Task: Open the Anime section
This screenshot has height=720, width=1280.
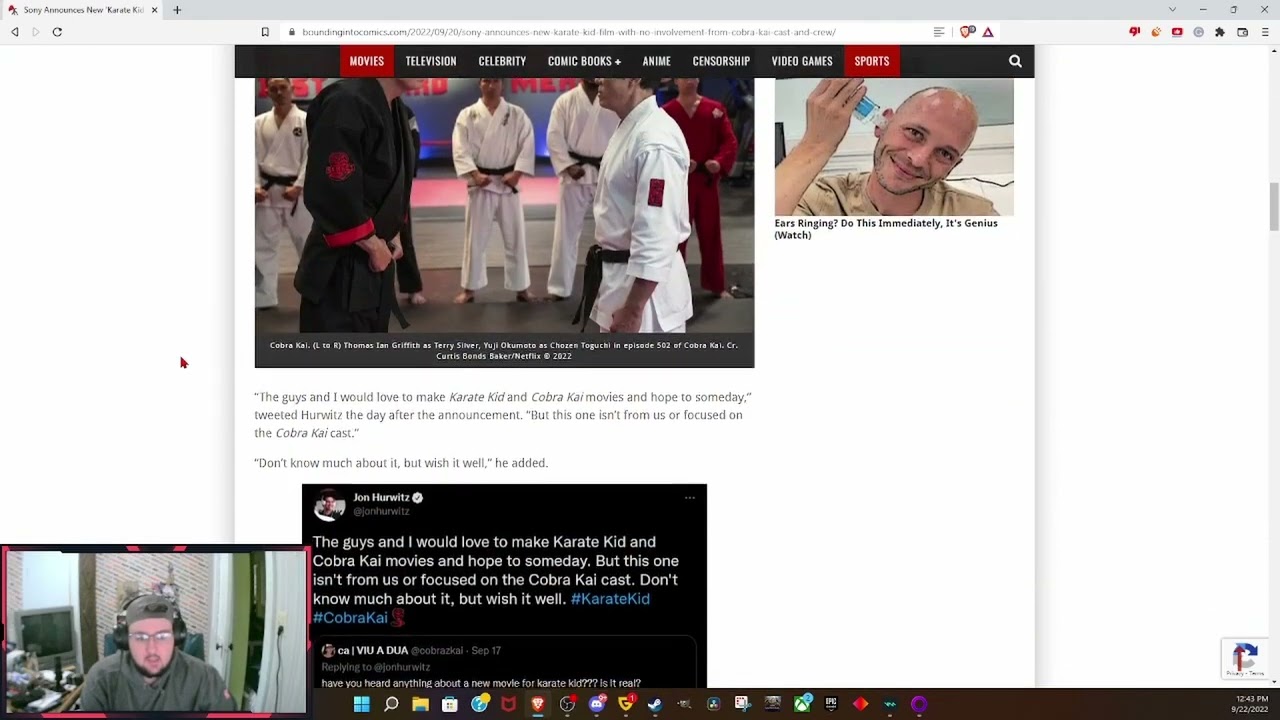Action: click(x=657, y=61)
